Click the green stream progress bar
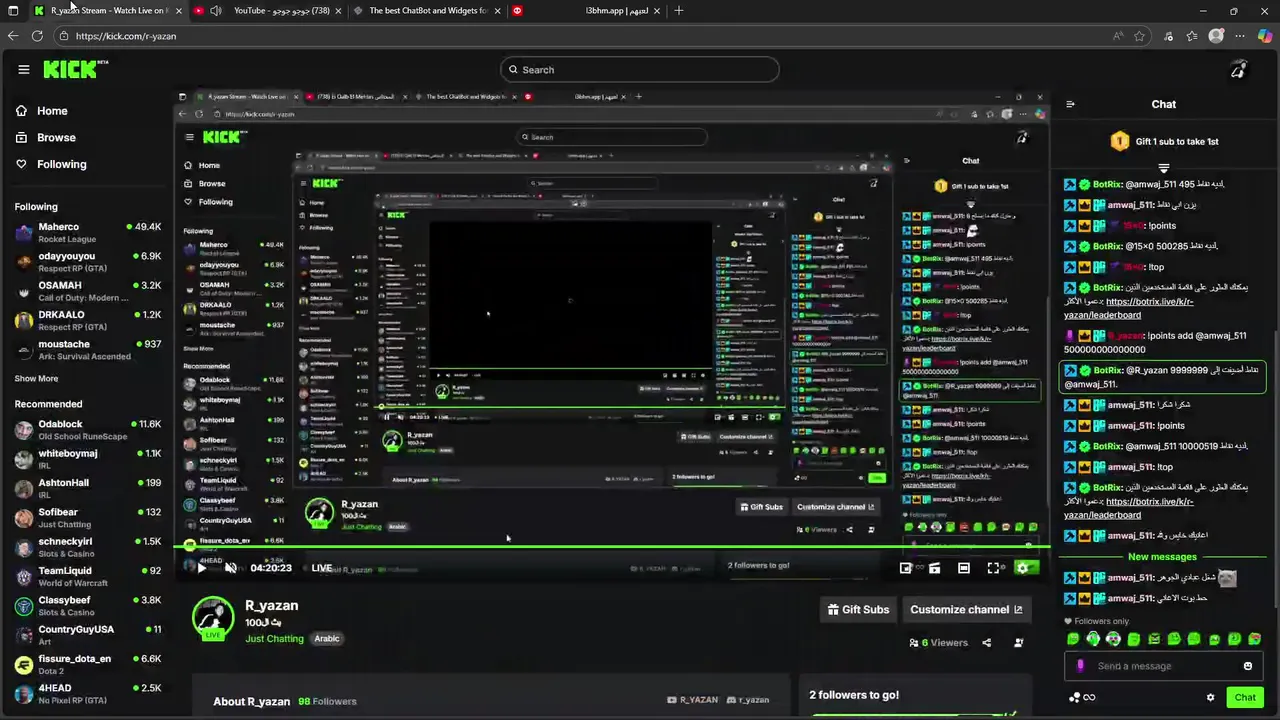 [x=612, y=548]
